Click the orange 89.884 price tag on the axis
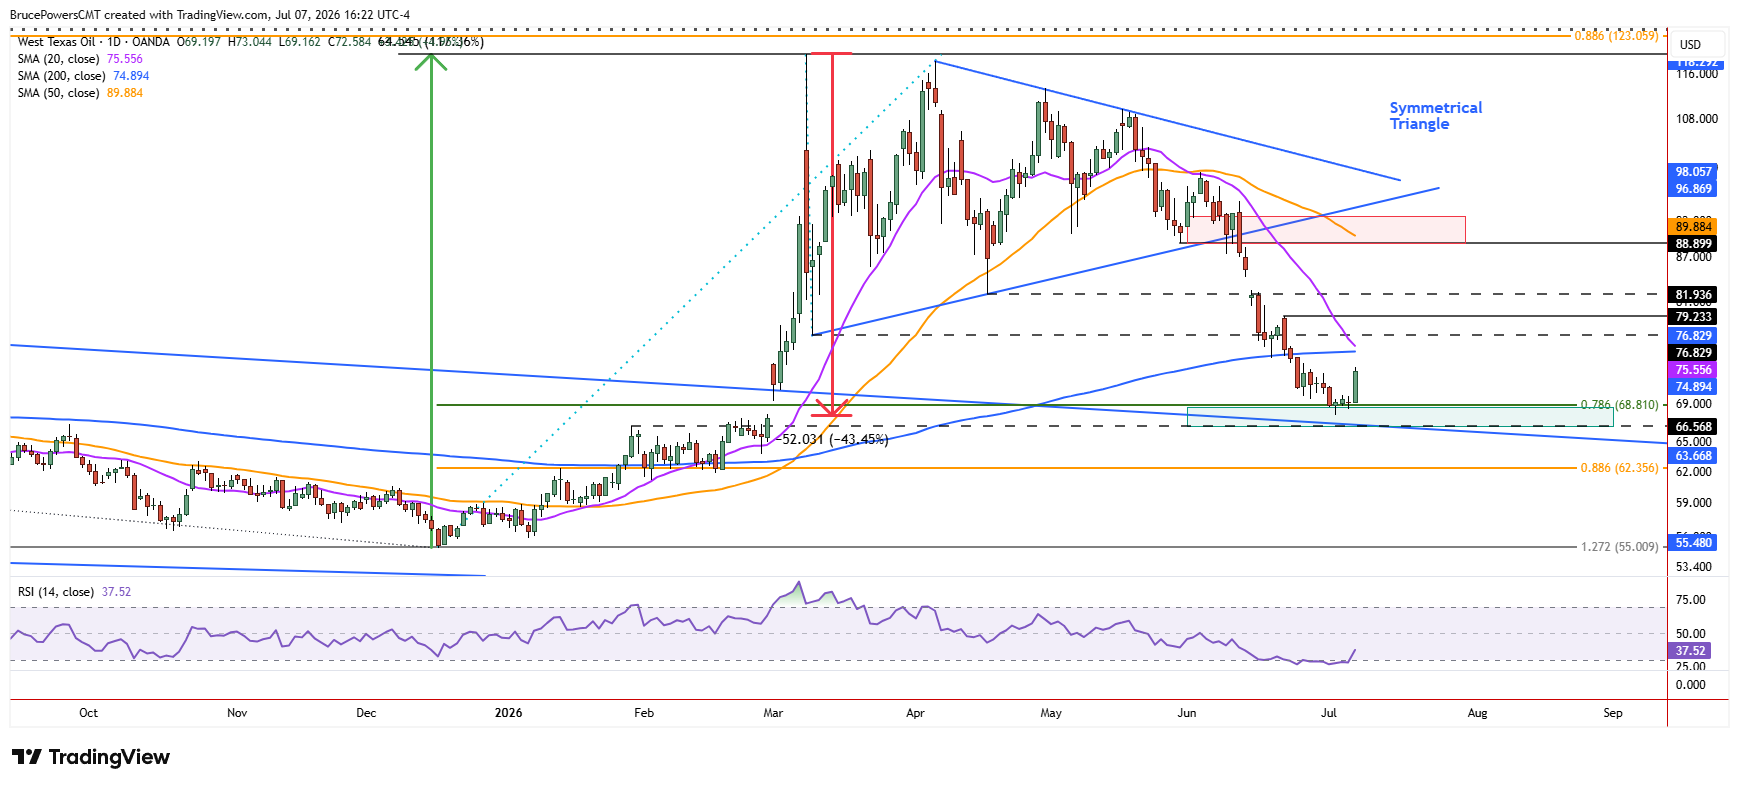The width and height of the screenshot is (1739, 787). click(1694, 227)
